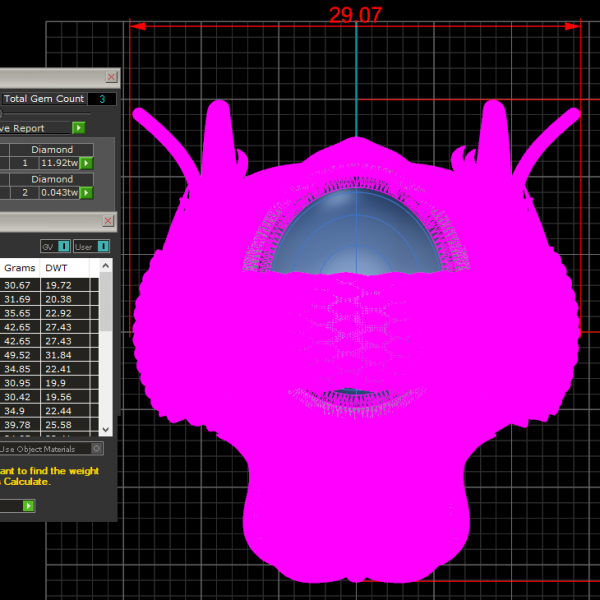Click green arrow next to 0.043tw diamond
Viewport: 600px width, 600px height.
click(x=86, y=192)
